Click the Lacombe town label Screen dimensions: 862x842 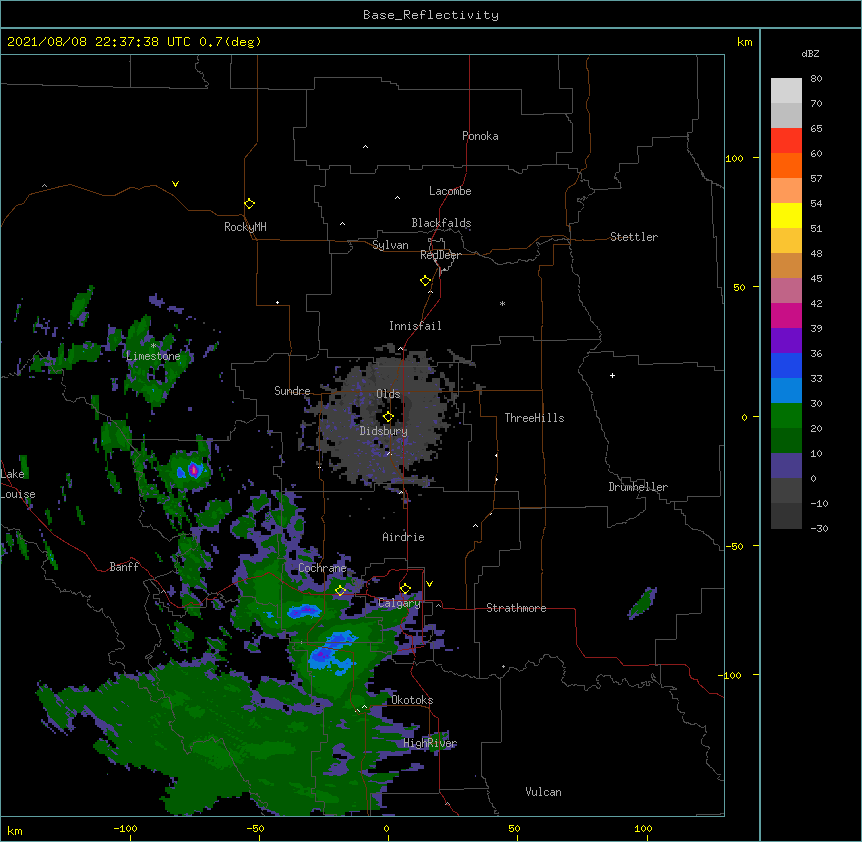(450, 191)
